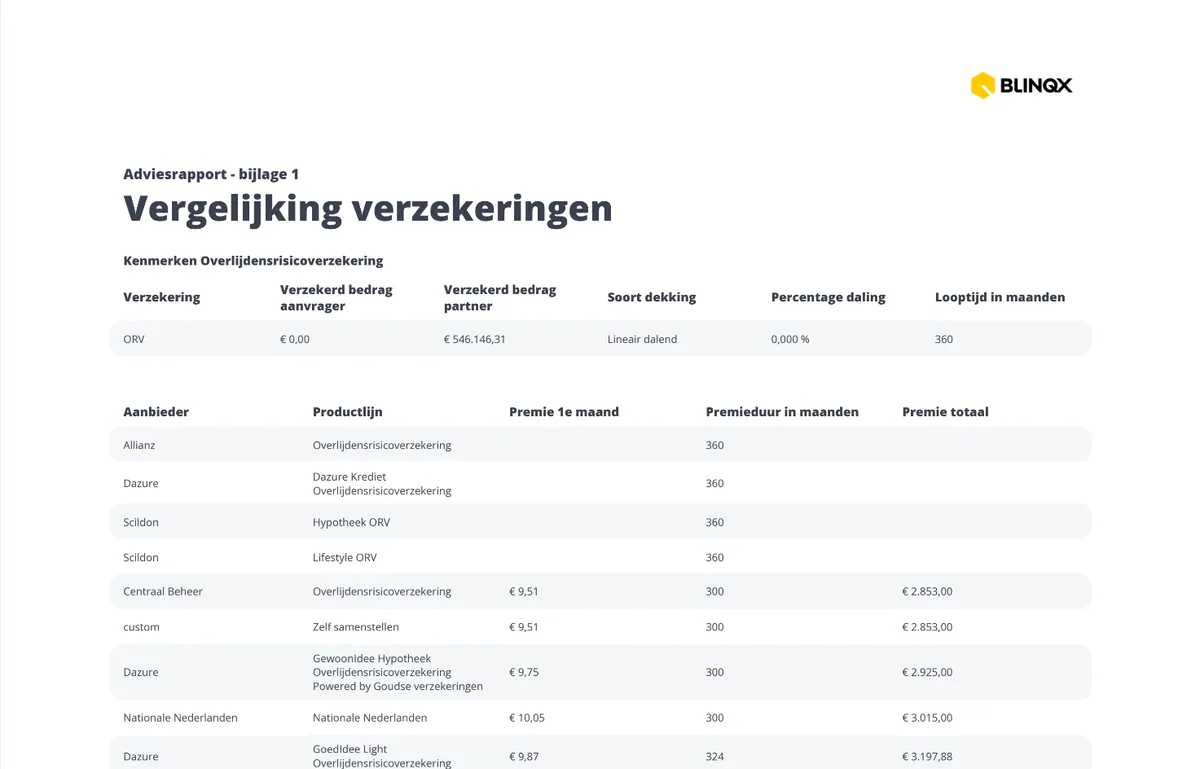Click 'Dazure Krediet Overlijdensrisicoverzekering' product cell
The height and width of the screenshot is (769, 1200).
click(382, 484)
